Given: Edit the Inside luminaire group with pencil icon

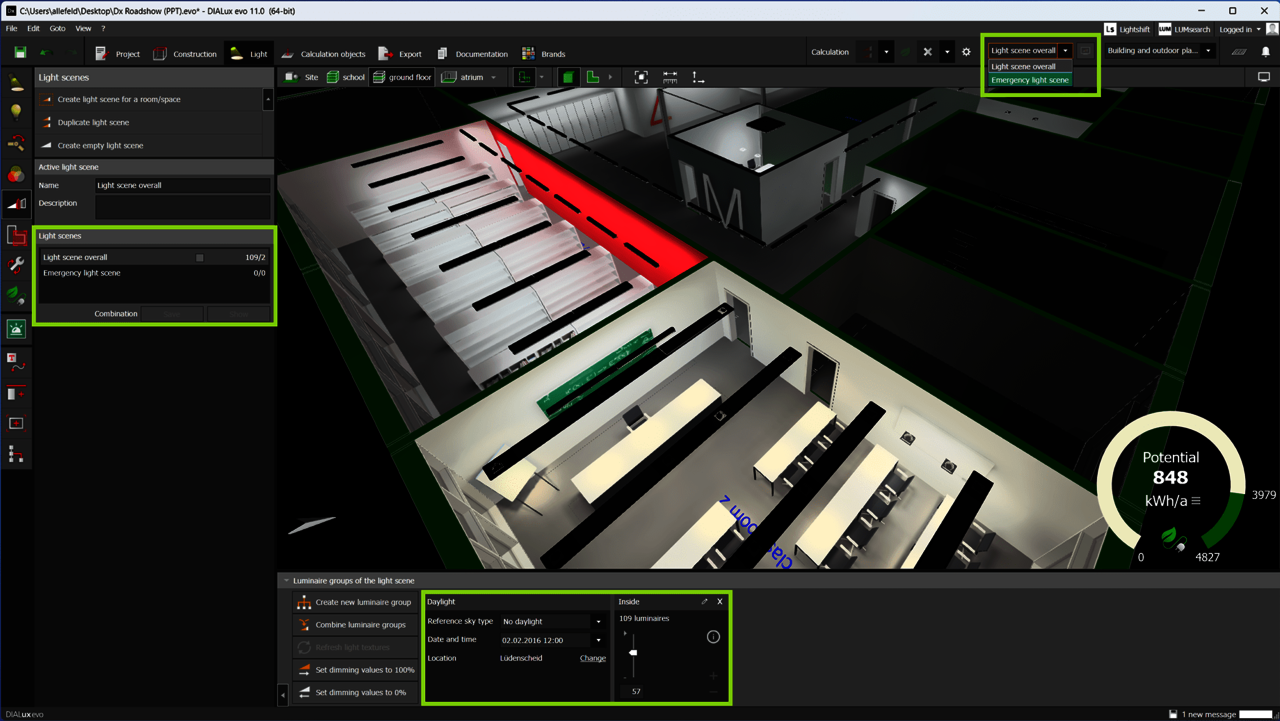Looking at the screenshot, I should coord(704,602).
